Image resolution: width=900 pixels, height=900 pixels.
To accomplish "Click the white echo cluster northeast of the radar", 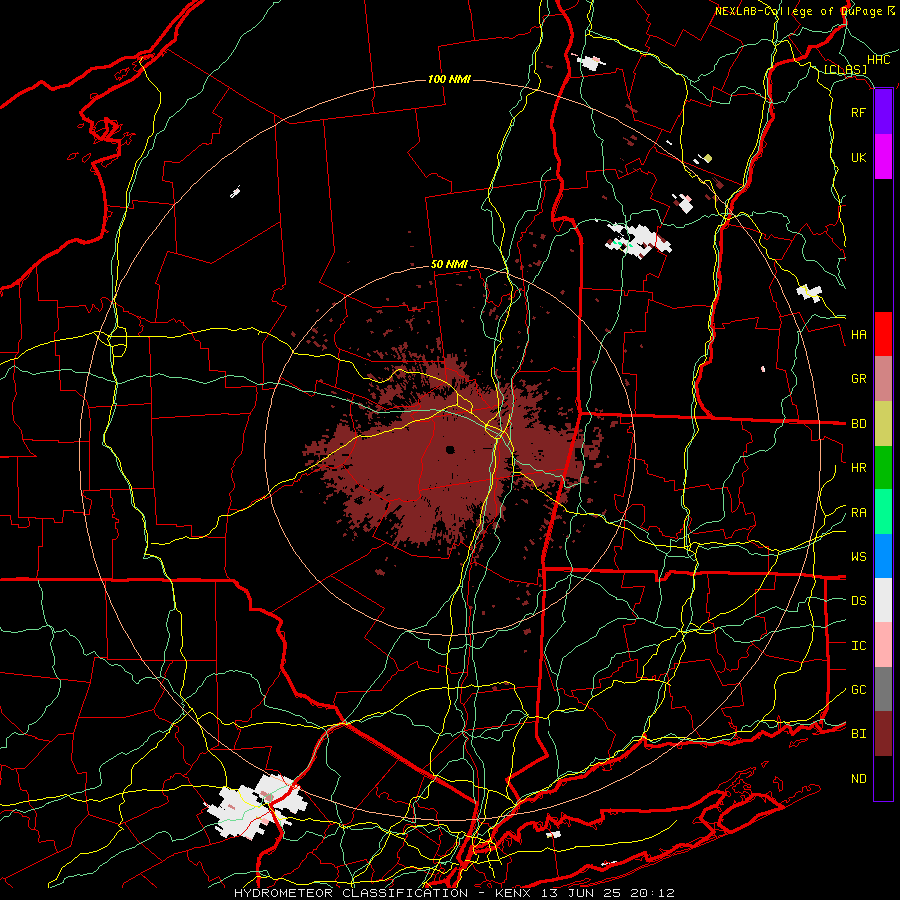I will [x=638, y=239].
